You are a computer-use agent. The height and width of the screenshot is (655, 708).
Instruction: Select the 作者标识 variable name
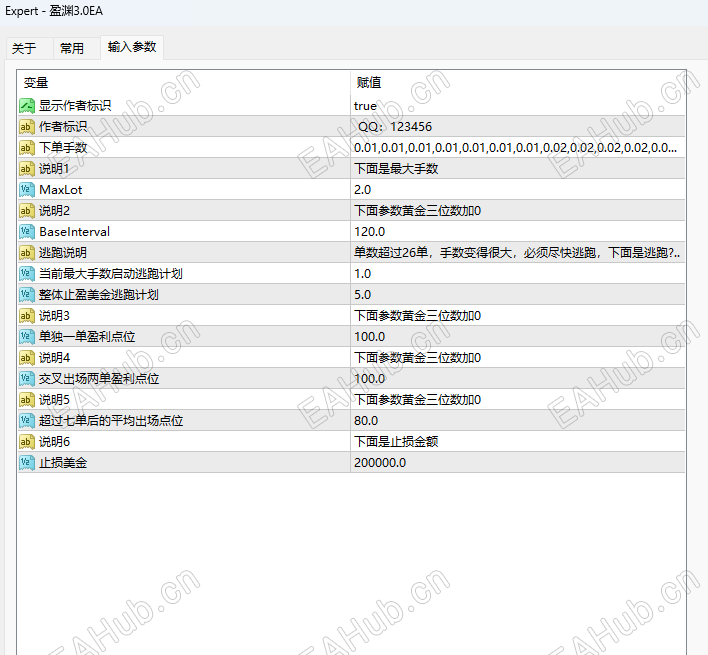point(63,127)
